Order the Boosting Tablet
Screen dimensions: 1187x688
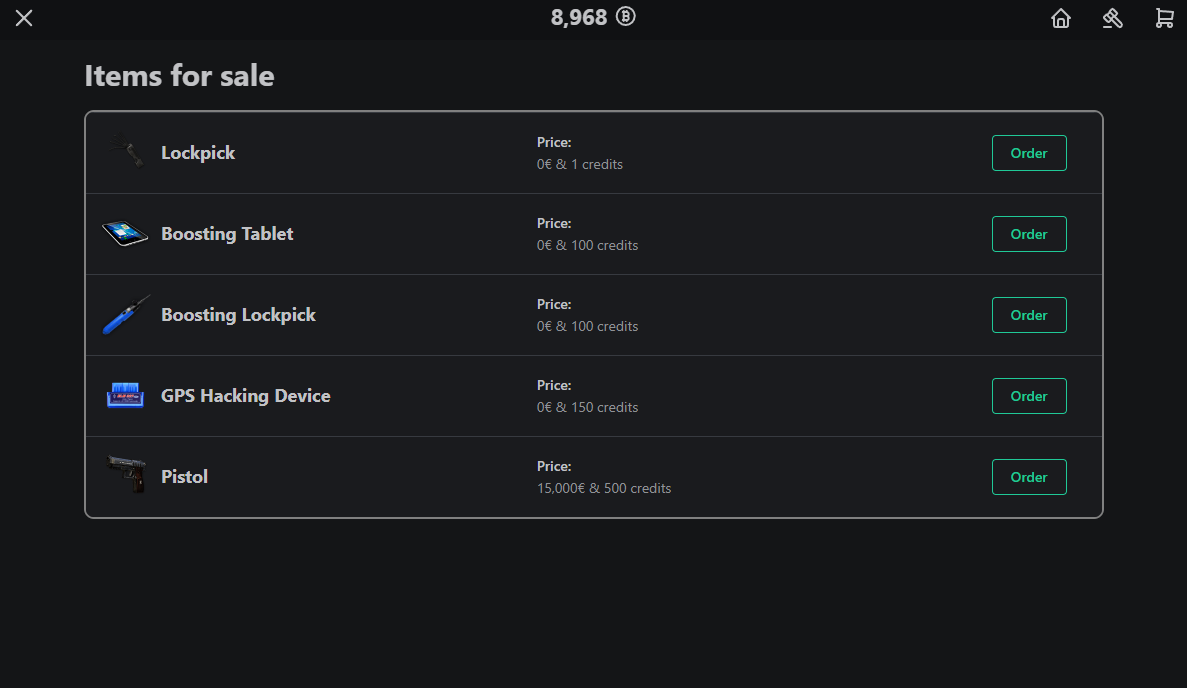point(1029,234)
